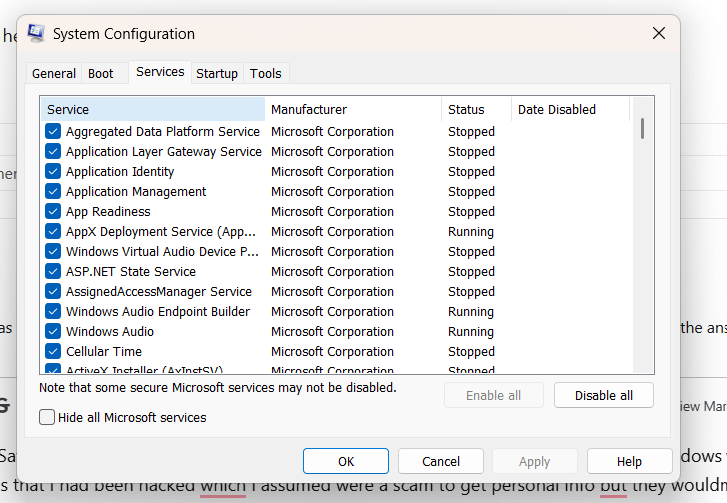Sort by the Service column header

pos(153,109)
